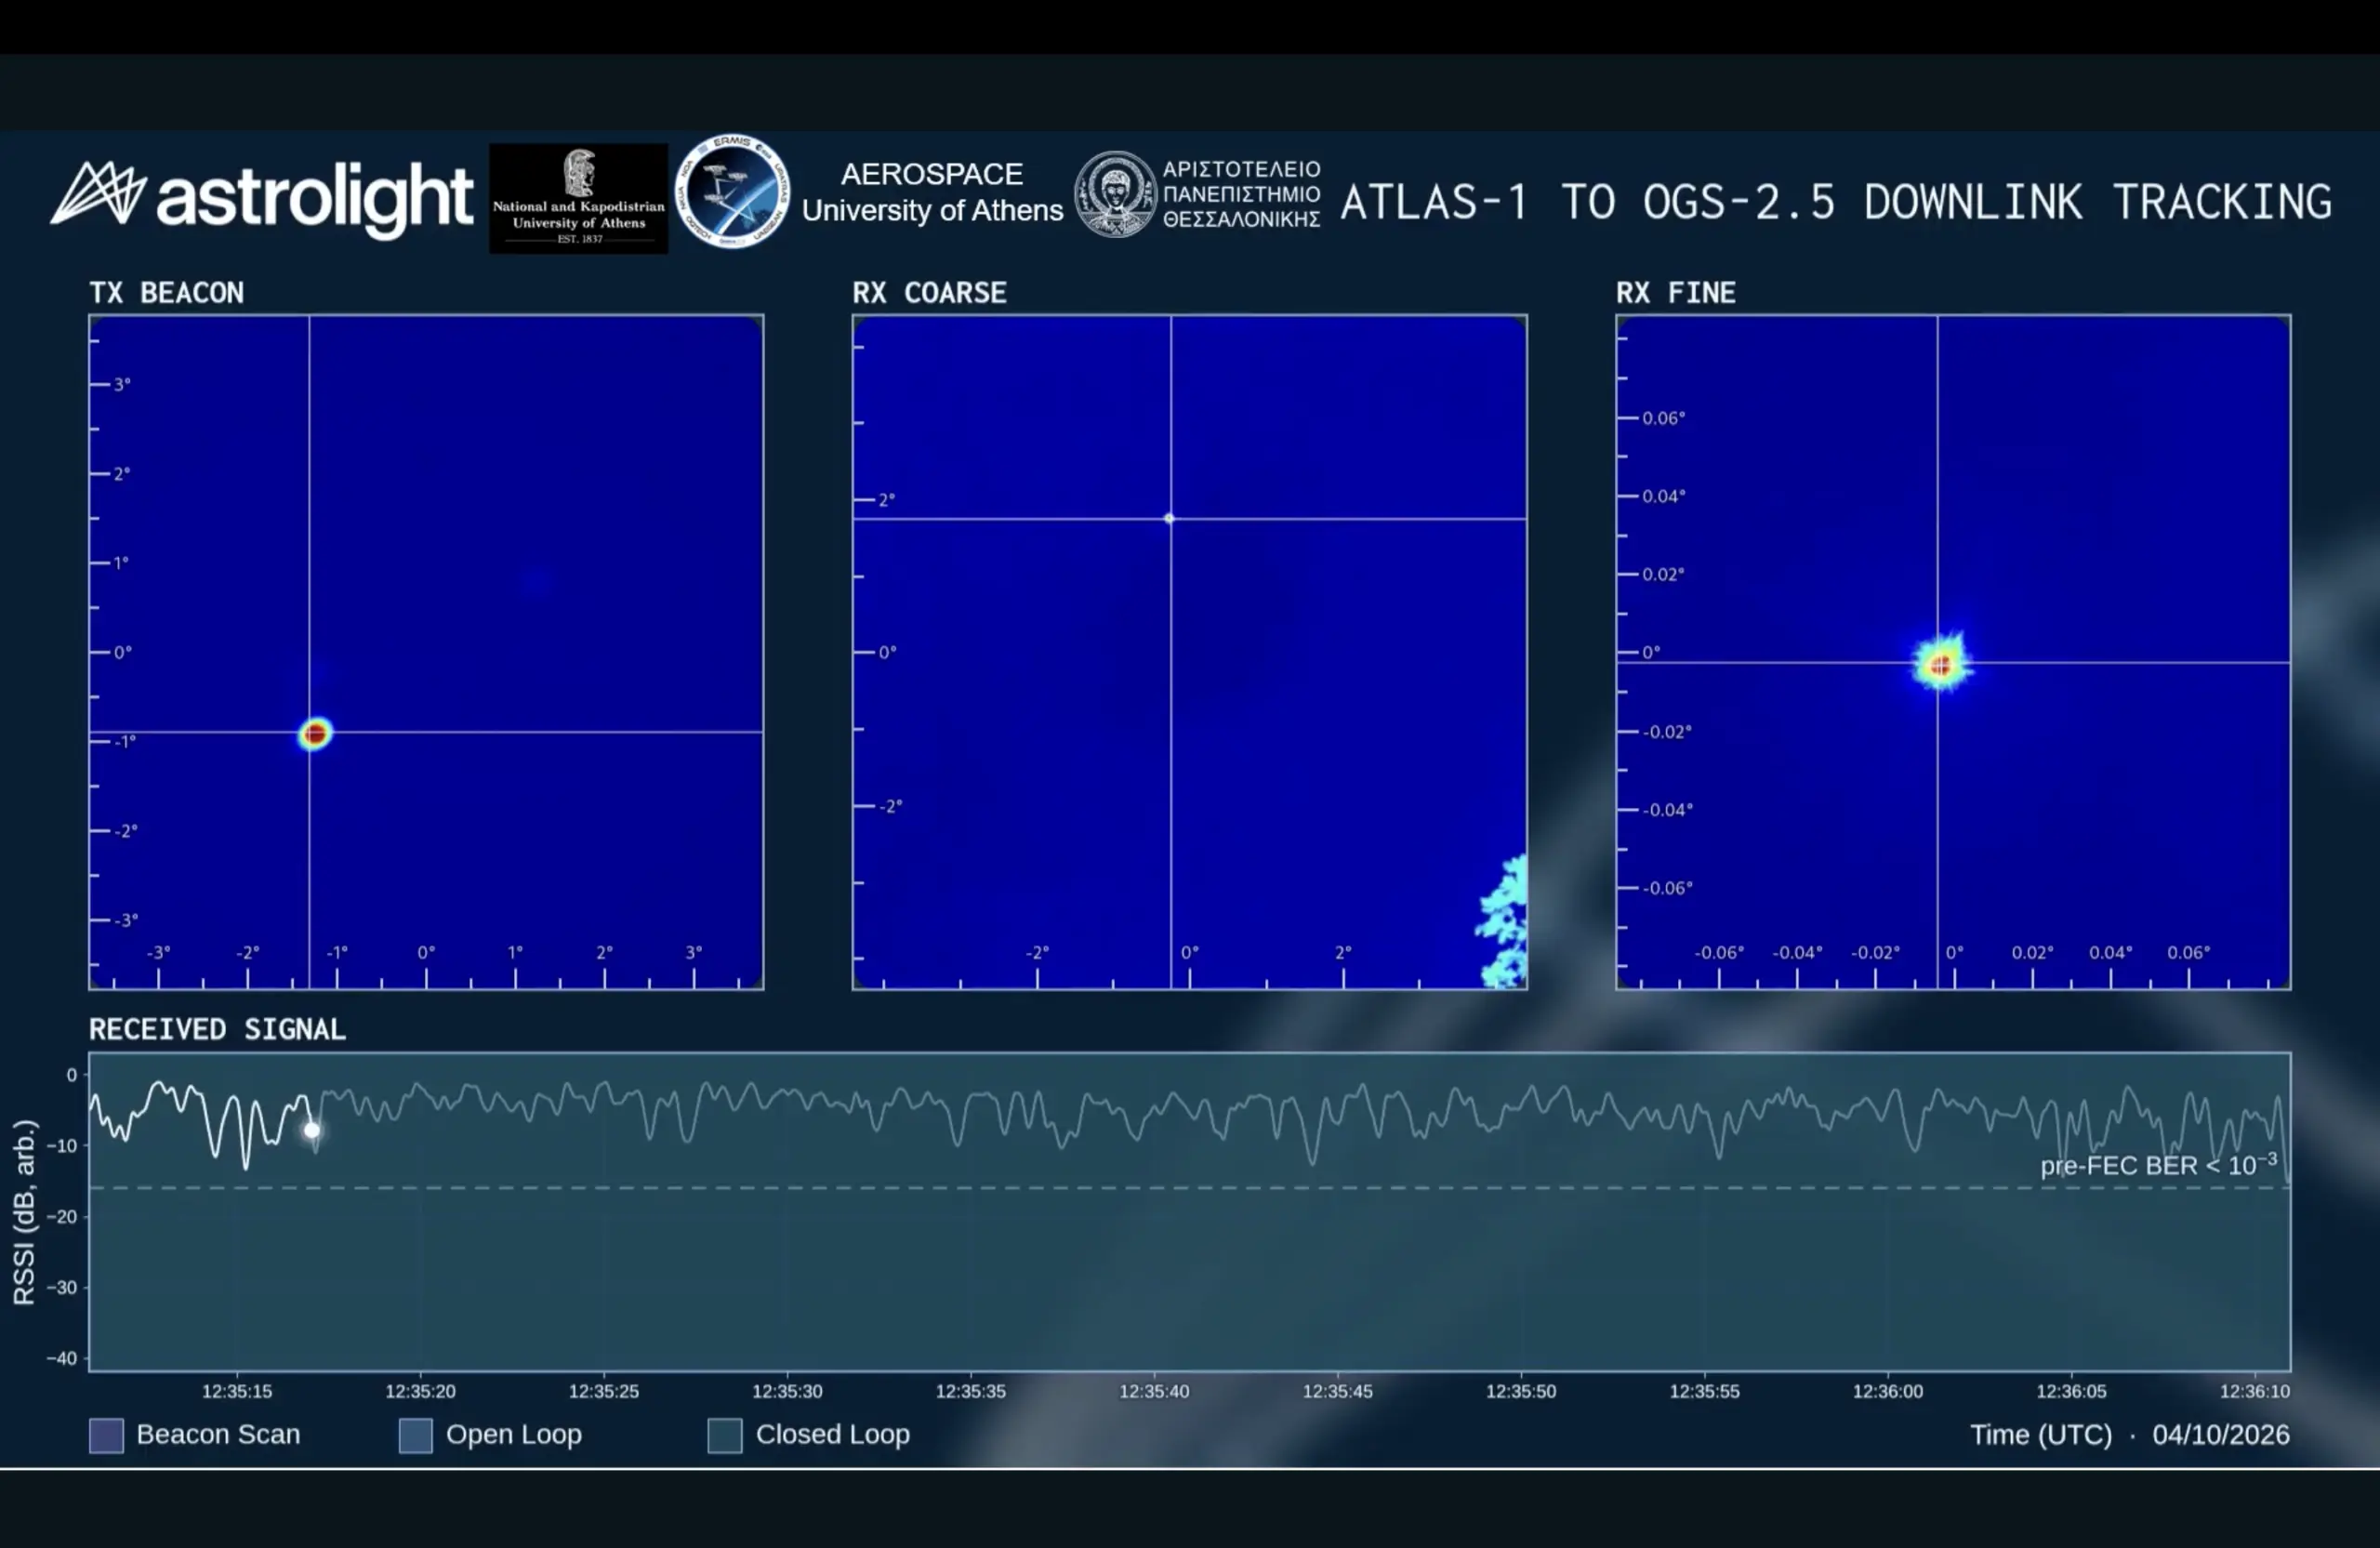Click the "−40" RSSI axis value
The image size is (2380, 1548).
[62, 1358]
